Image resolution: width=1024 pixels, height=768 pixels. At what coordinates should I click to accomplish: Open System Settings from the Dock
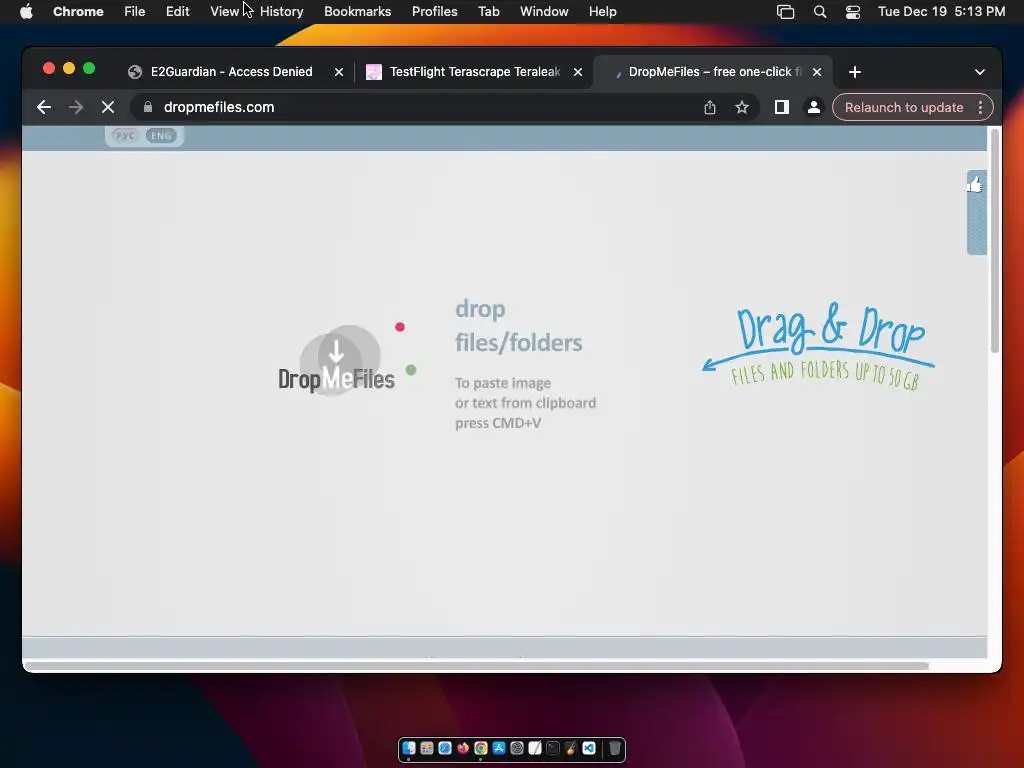(x=517, y=748)
